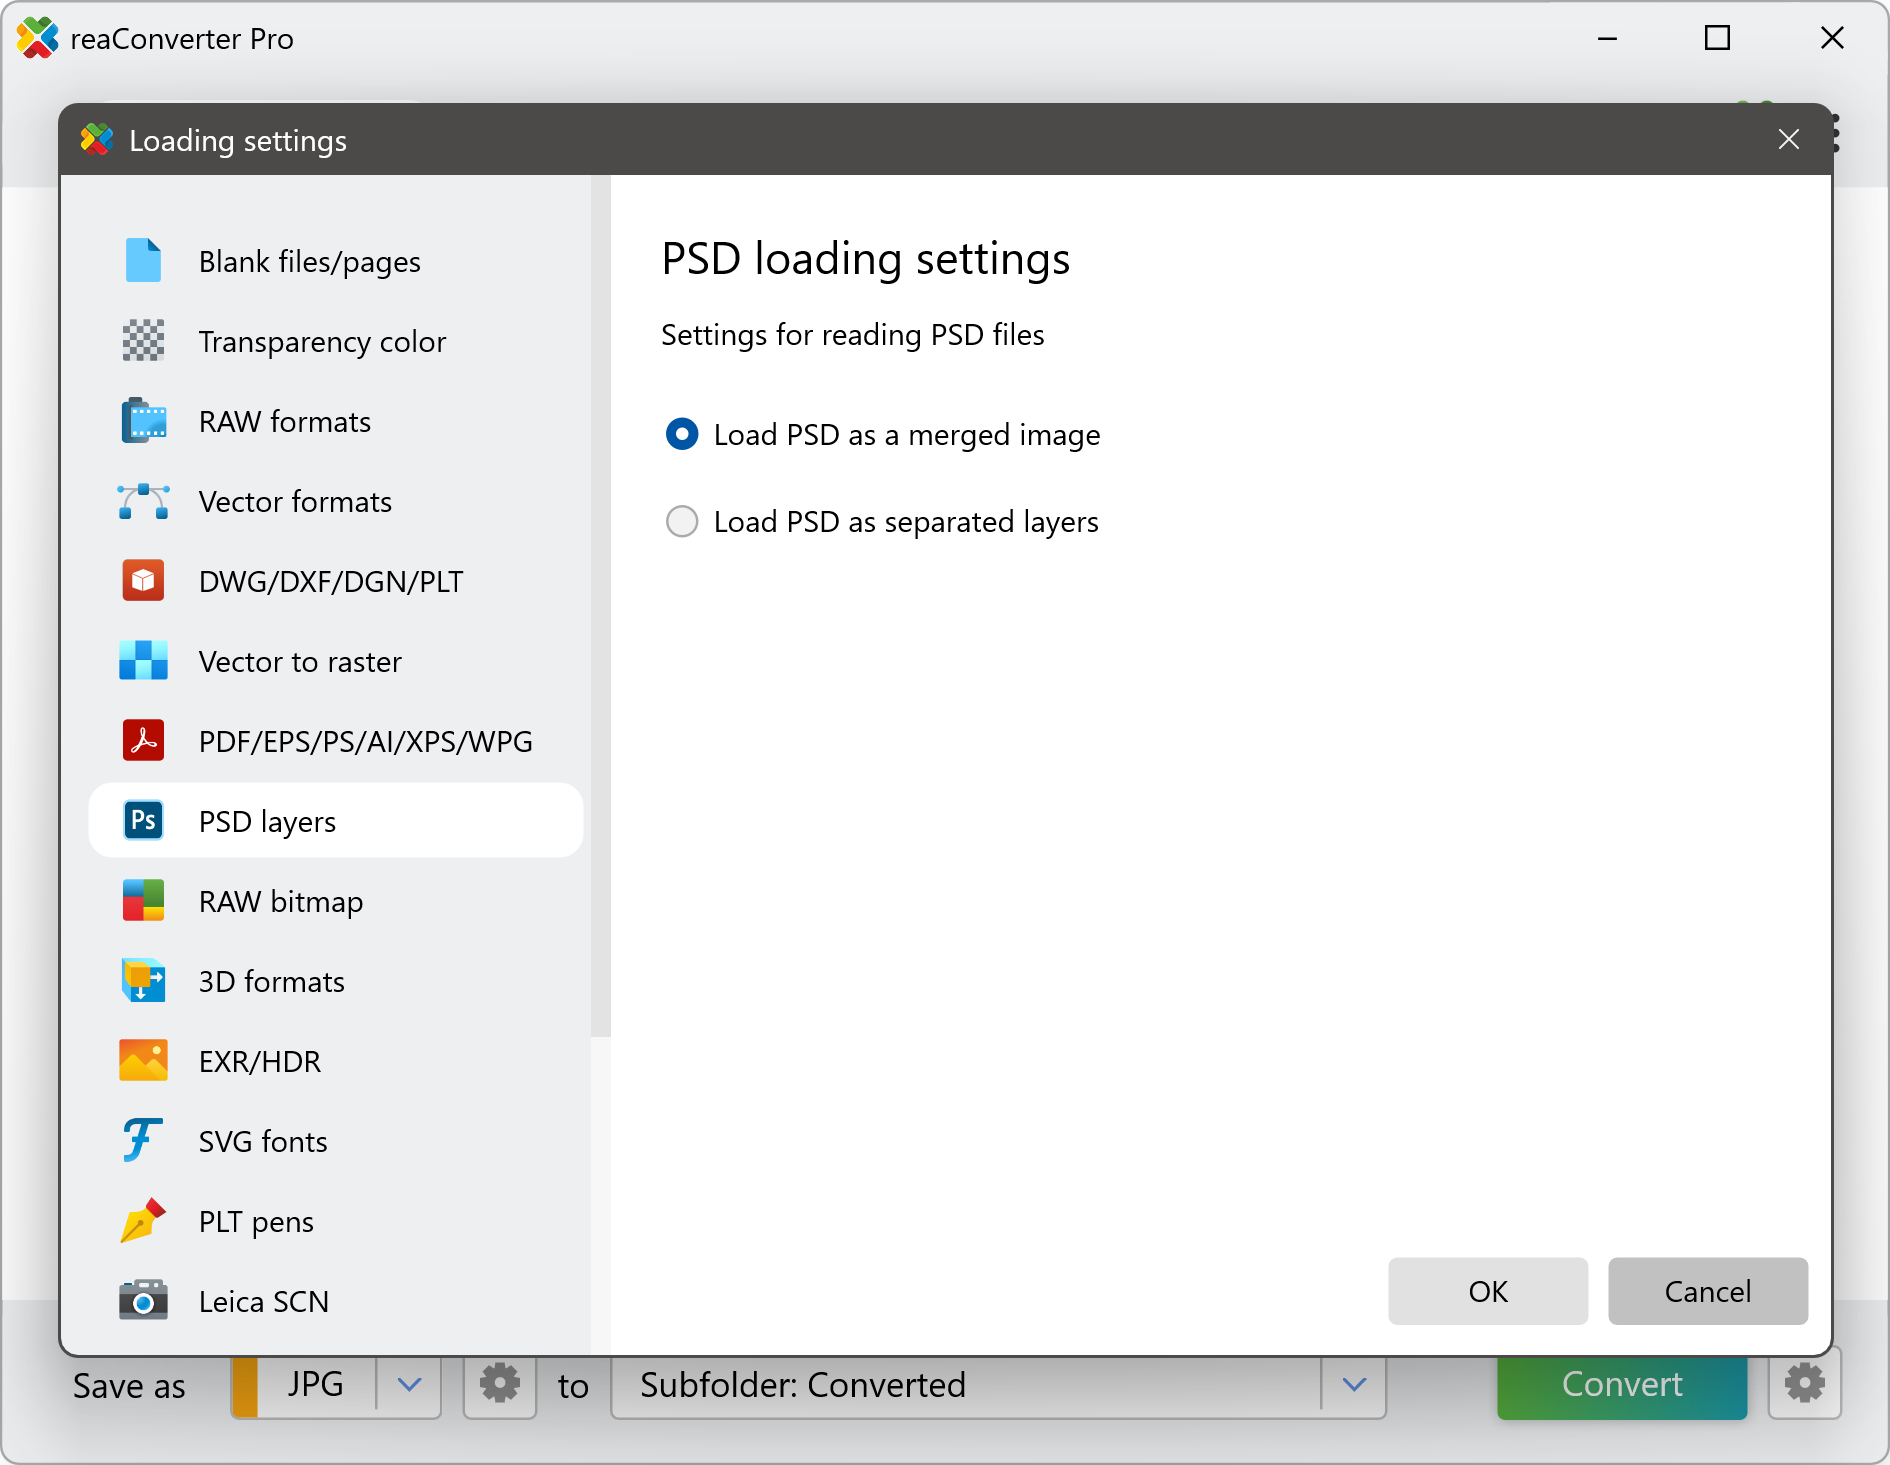Switch to the RAW bitmap section

280,901
